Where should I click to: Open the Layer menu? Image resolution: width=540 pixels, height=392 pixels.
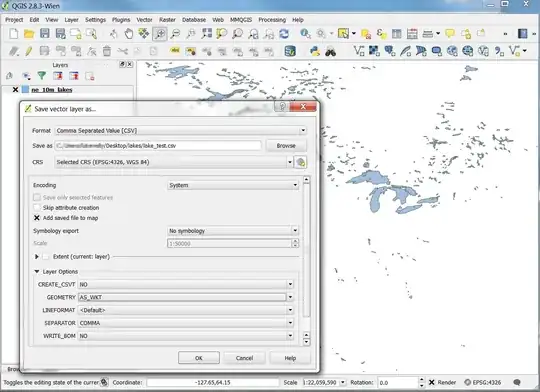pos(71,20)
